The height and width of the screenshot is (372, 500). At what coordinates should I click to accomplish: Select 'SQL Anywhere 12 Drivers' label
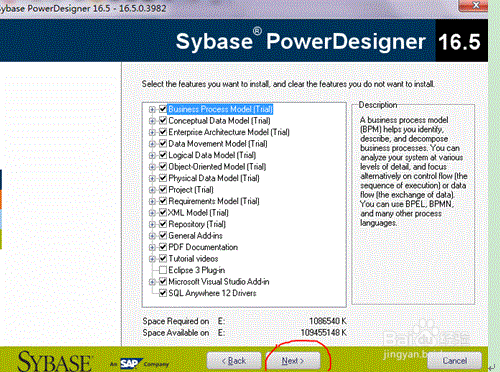tap(212, 293)
